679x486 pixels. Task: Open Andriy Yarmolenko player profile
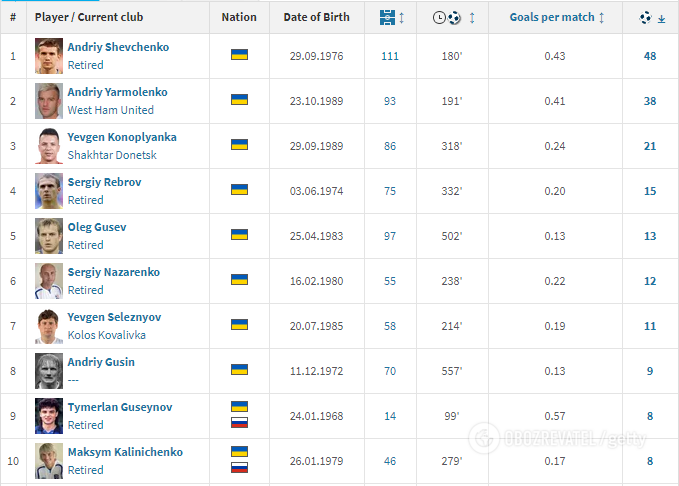pos(117,92)
